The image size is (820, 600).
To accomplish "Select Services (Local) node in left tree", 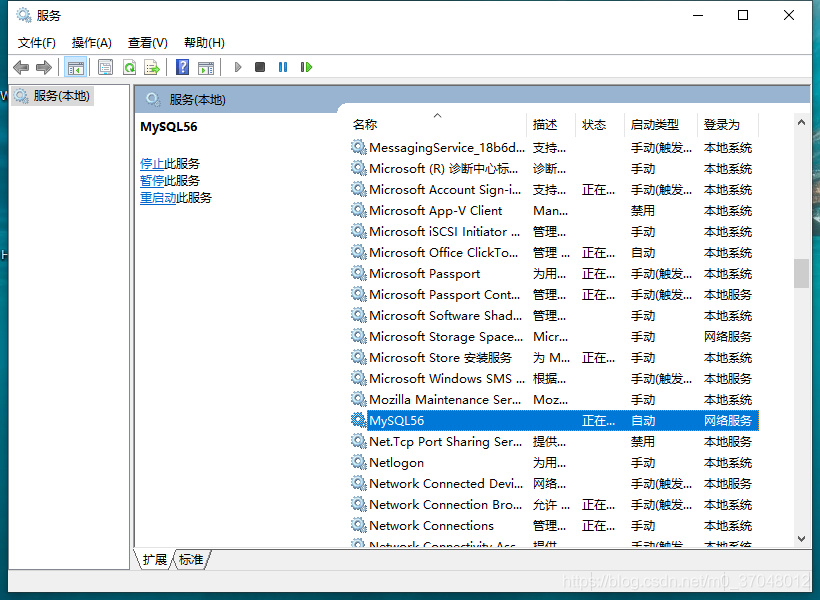I will [52, 96].
